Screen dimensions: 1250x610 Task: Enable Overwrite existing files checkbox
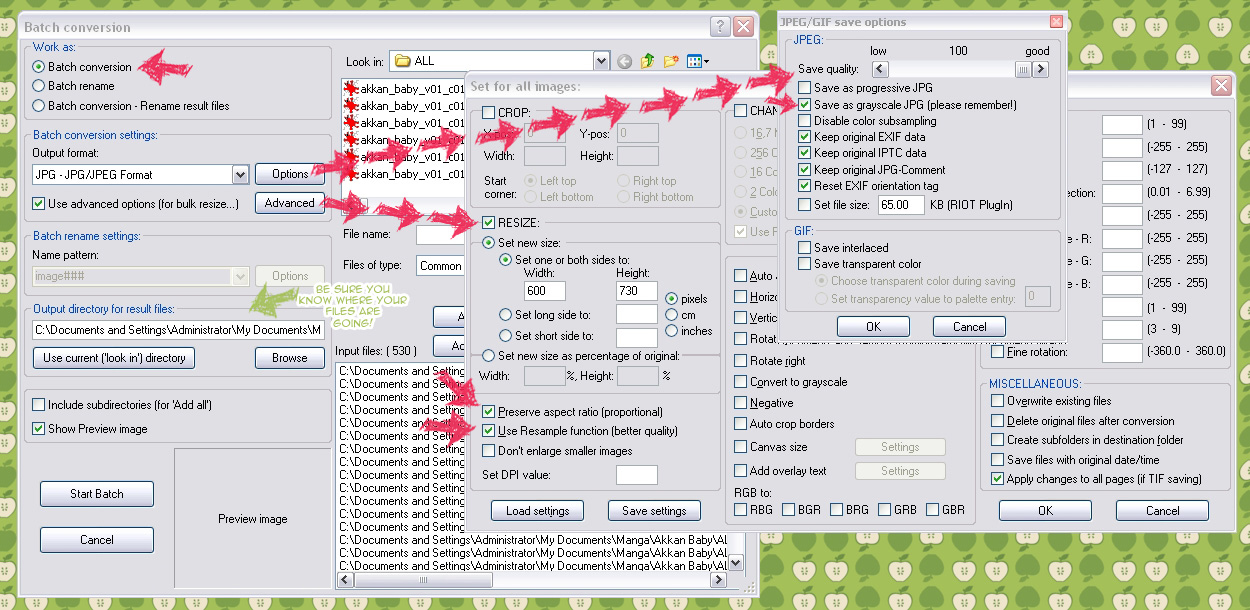pyautogui.click(x=998, y=401)
